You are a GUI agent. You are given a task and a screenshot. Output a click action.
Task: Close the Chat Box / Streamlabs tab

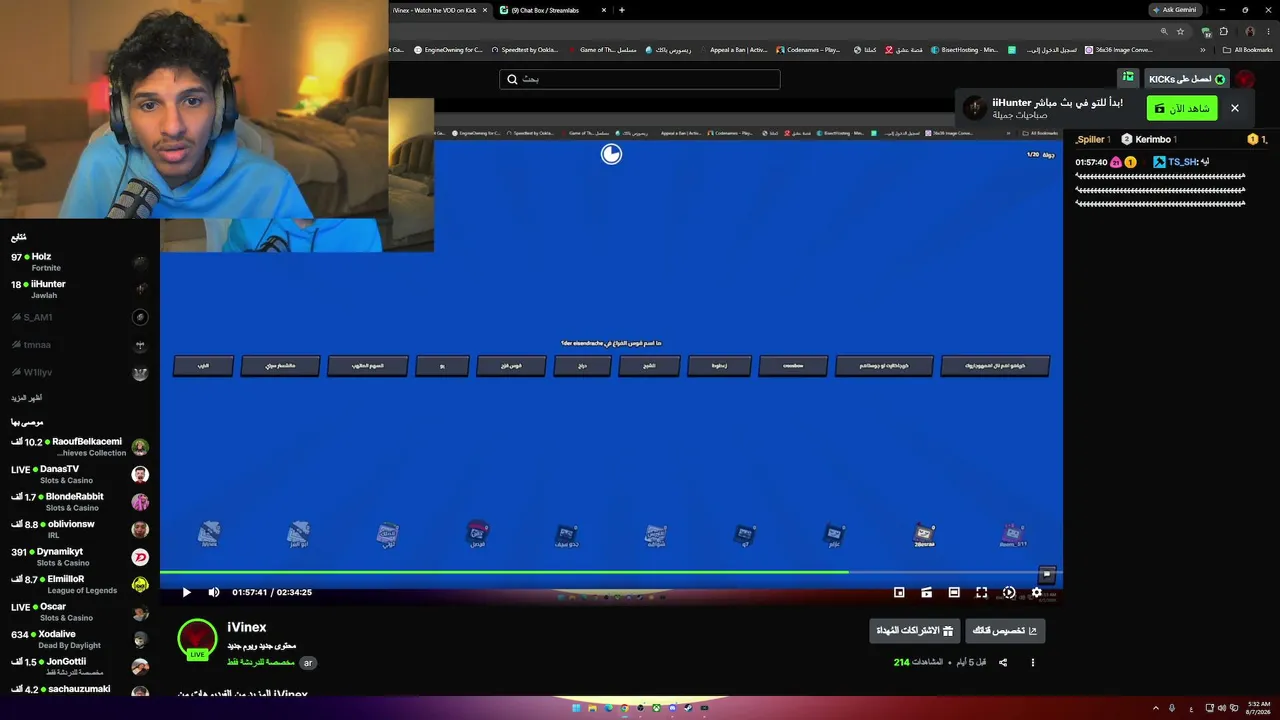click(604, 10)
